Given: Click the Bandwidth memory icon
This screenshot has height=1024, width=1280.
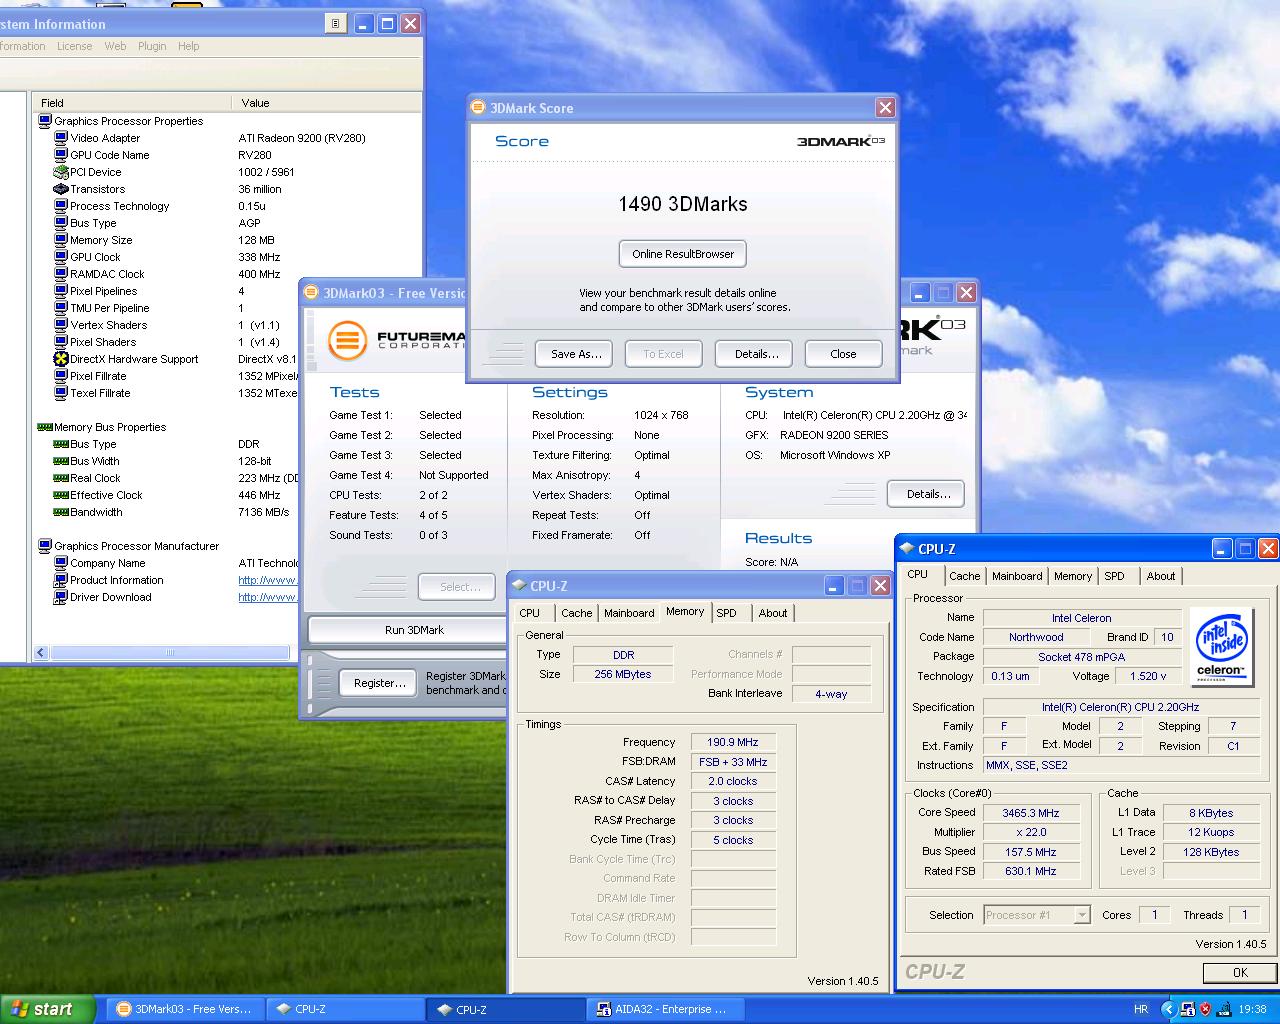Looking at the screenshot, I should click(61, 512).
